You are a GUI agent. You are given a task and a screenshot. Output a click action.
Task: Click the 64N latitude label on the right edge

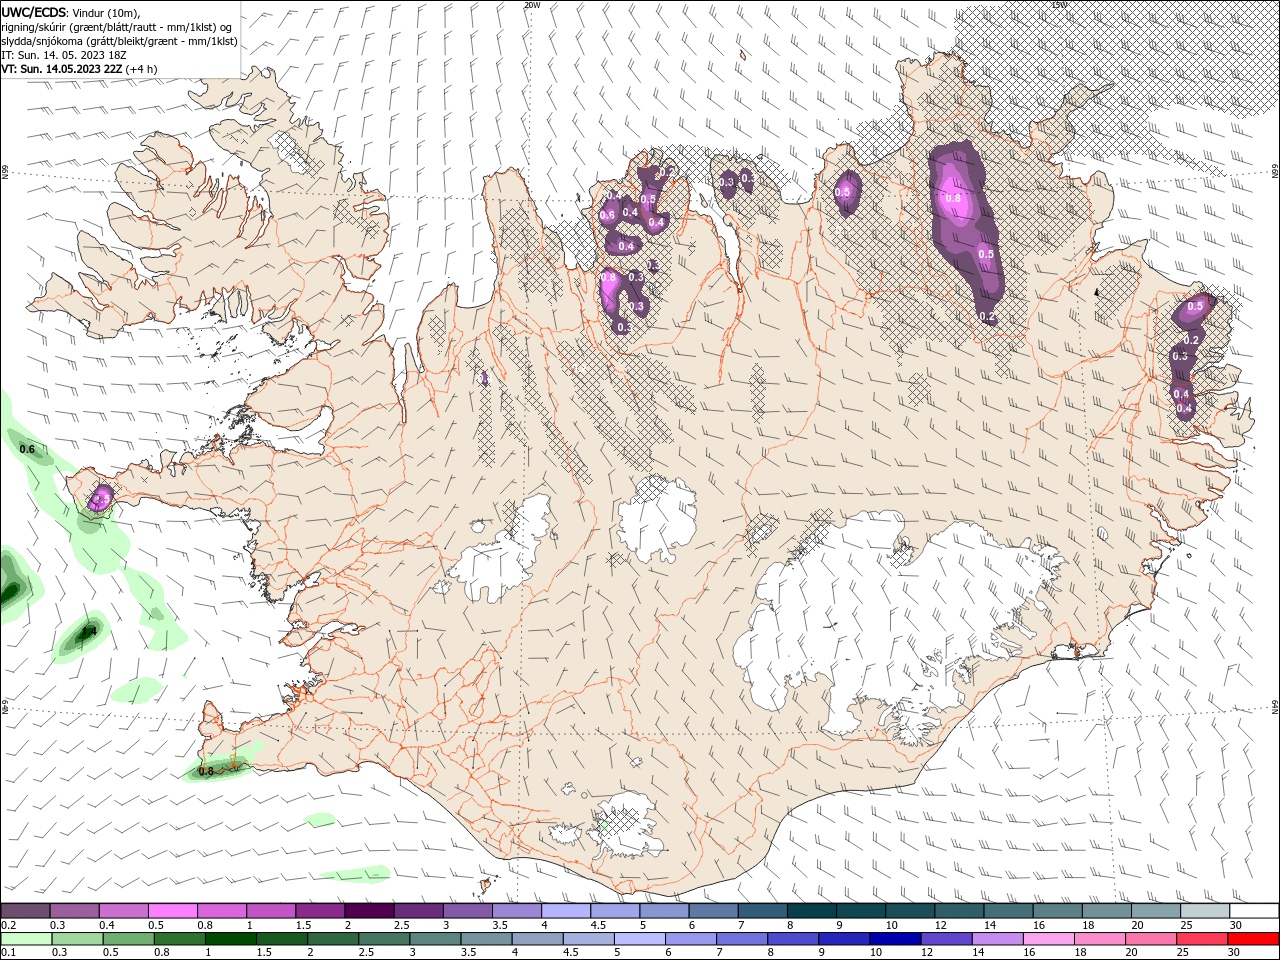[1275, 706]
